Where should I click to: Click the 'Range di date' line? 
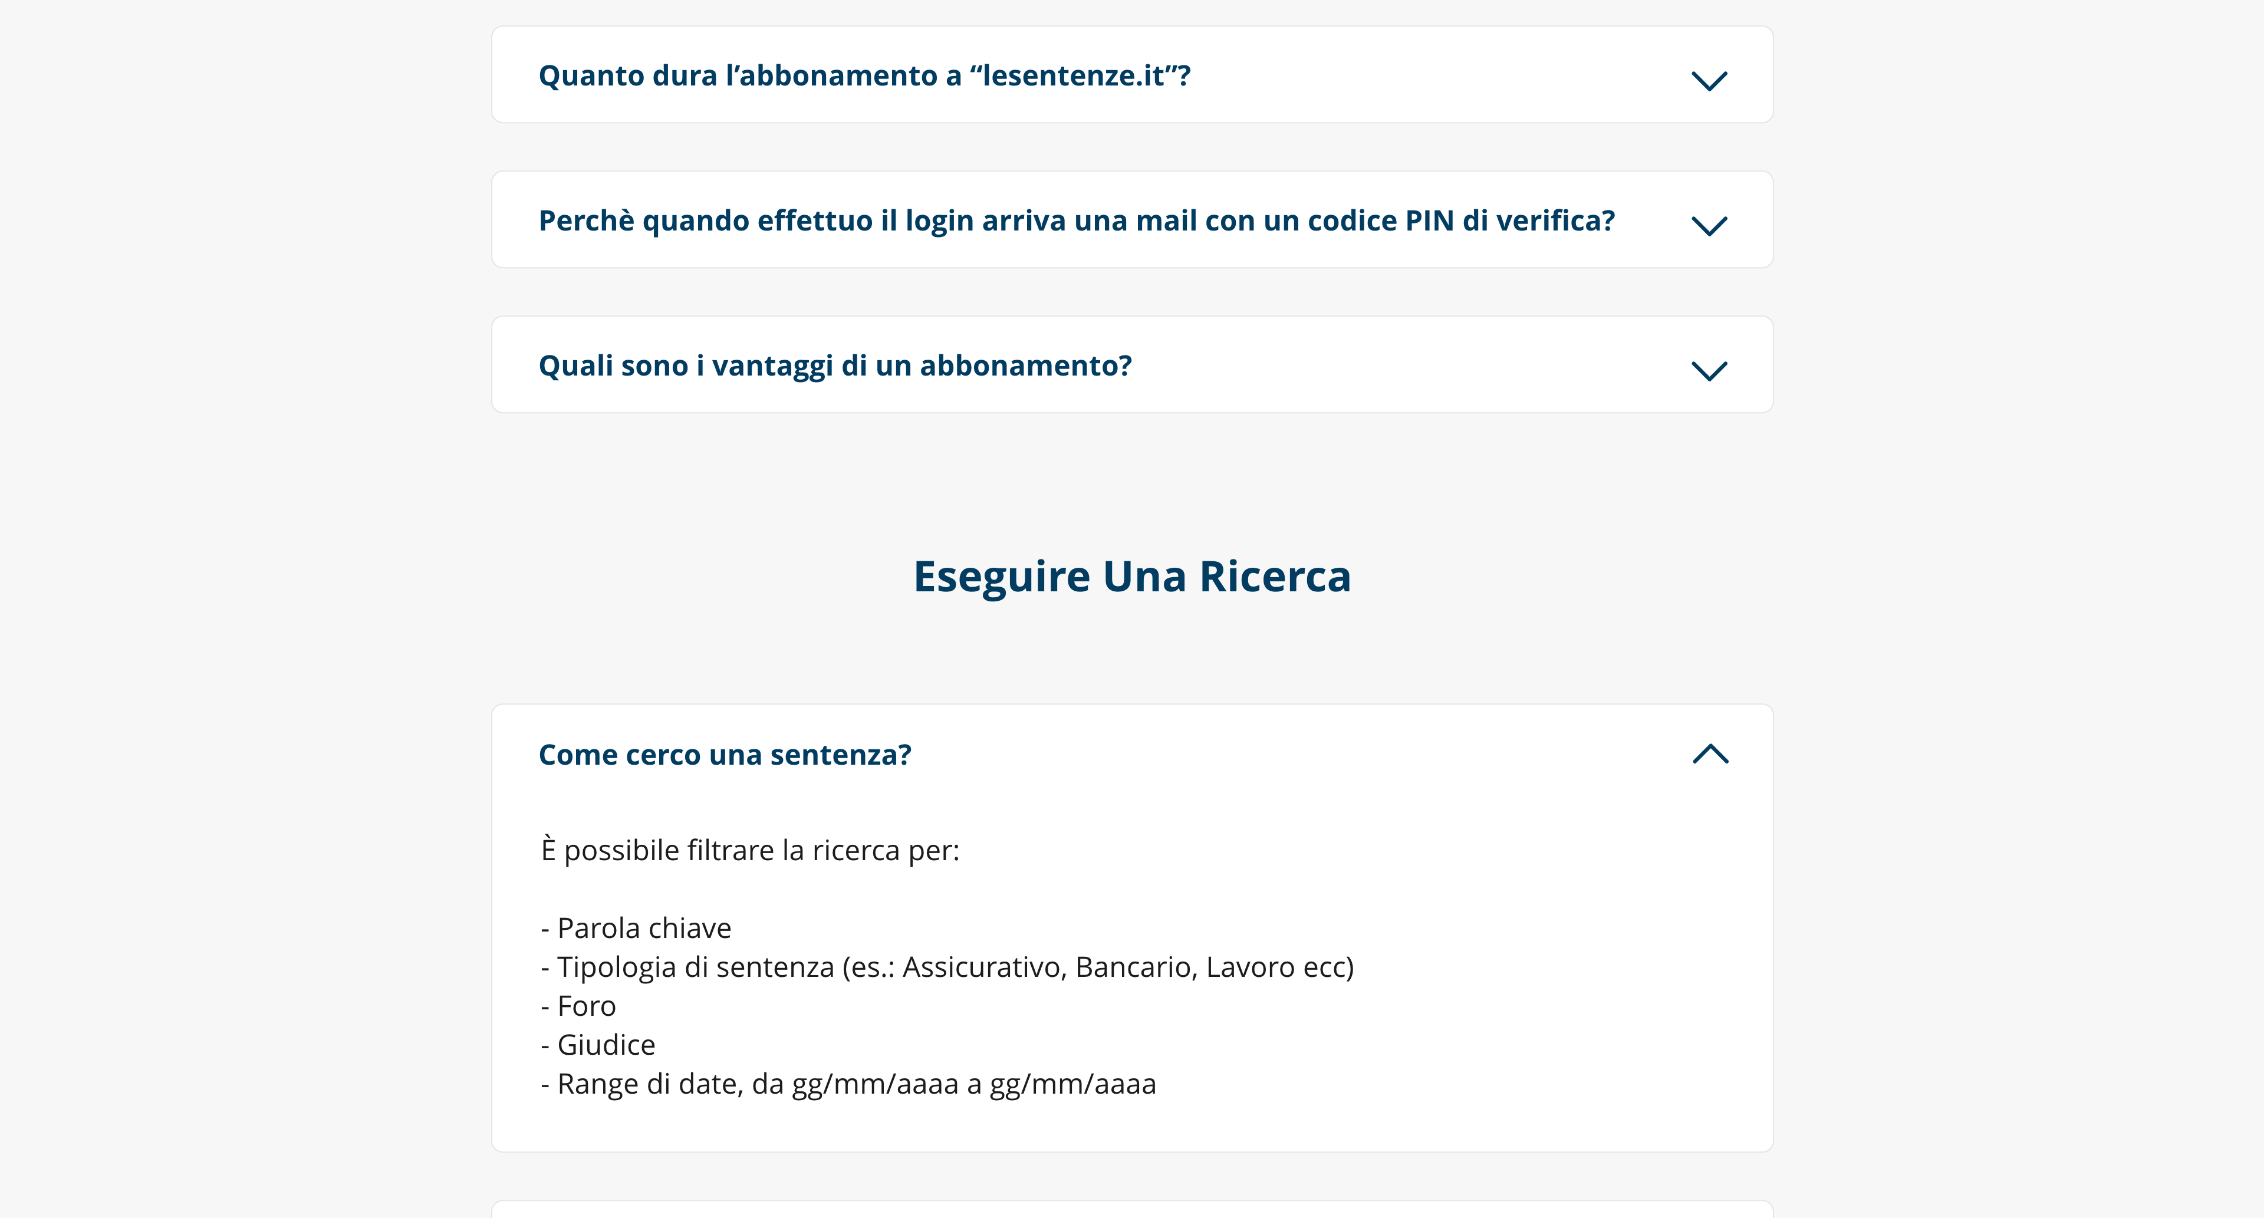[x=848, y=1084]
